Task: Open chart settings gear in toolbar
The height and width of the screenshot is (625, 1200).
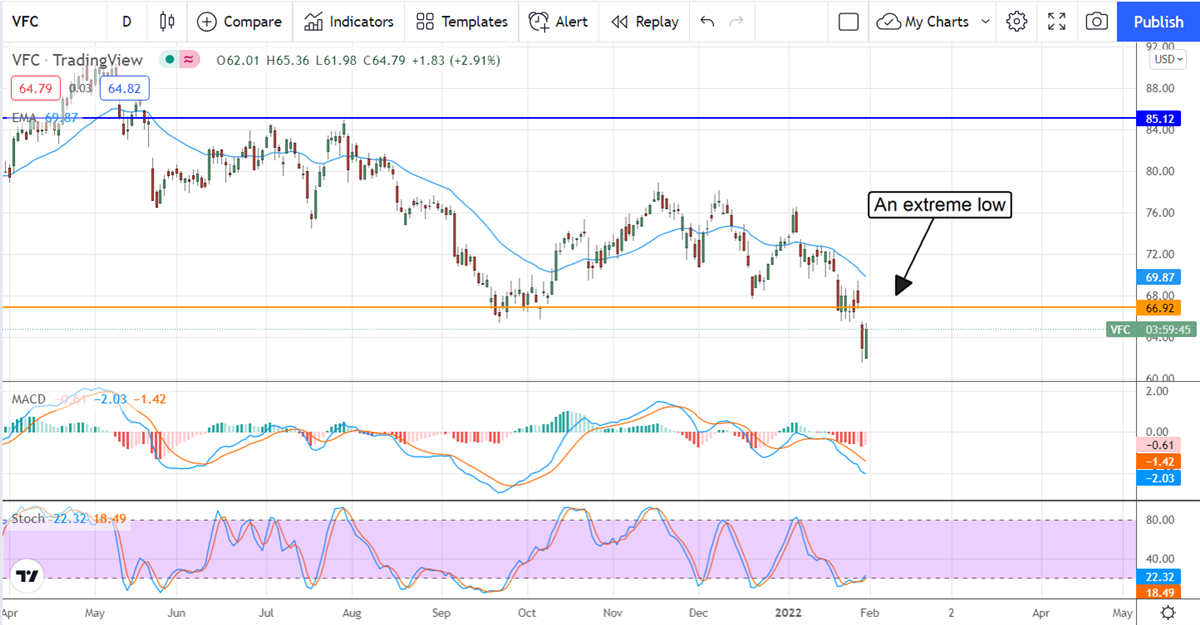Action: 1017,21
